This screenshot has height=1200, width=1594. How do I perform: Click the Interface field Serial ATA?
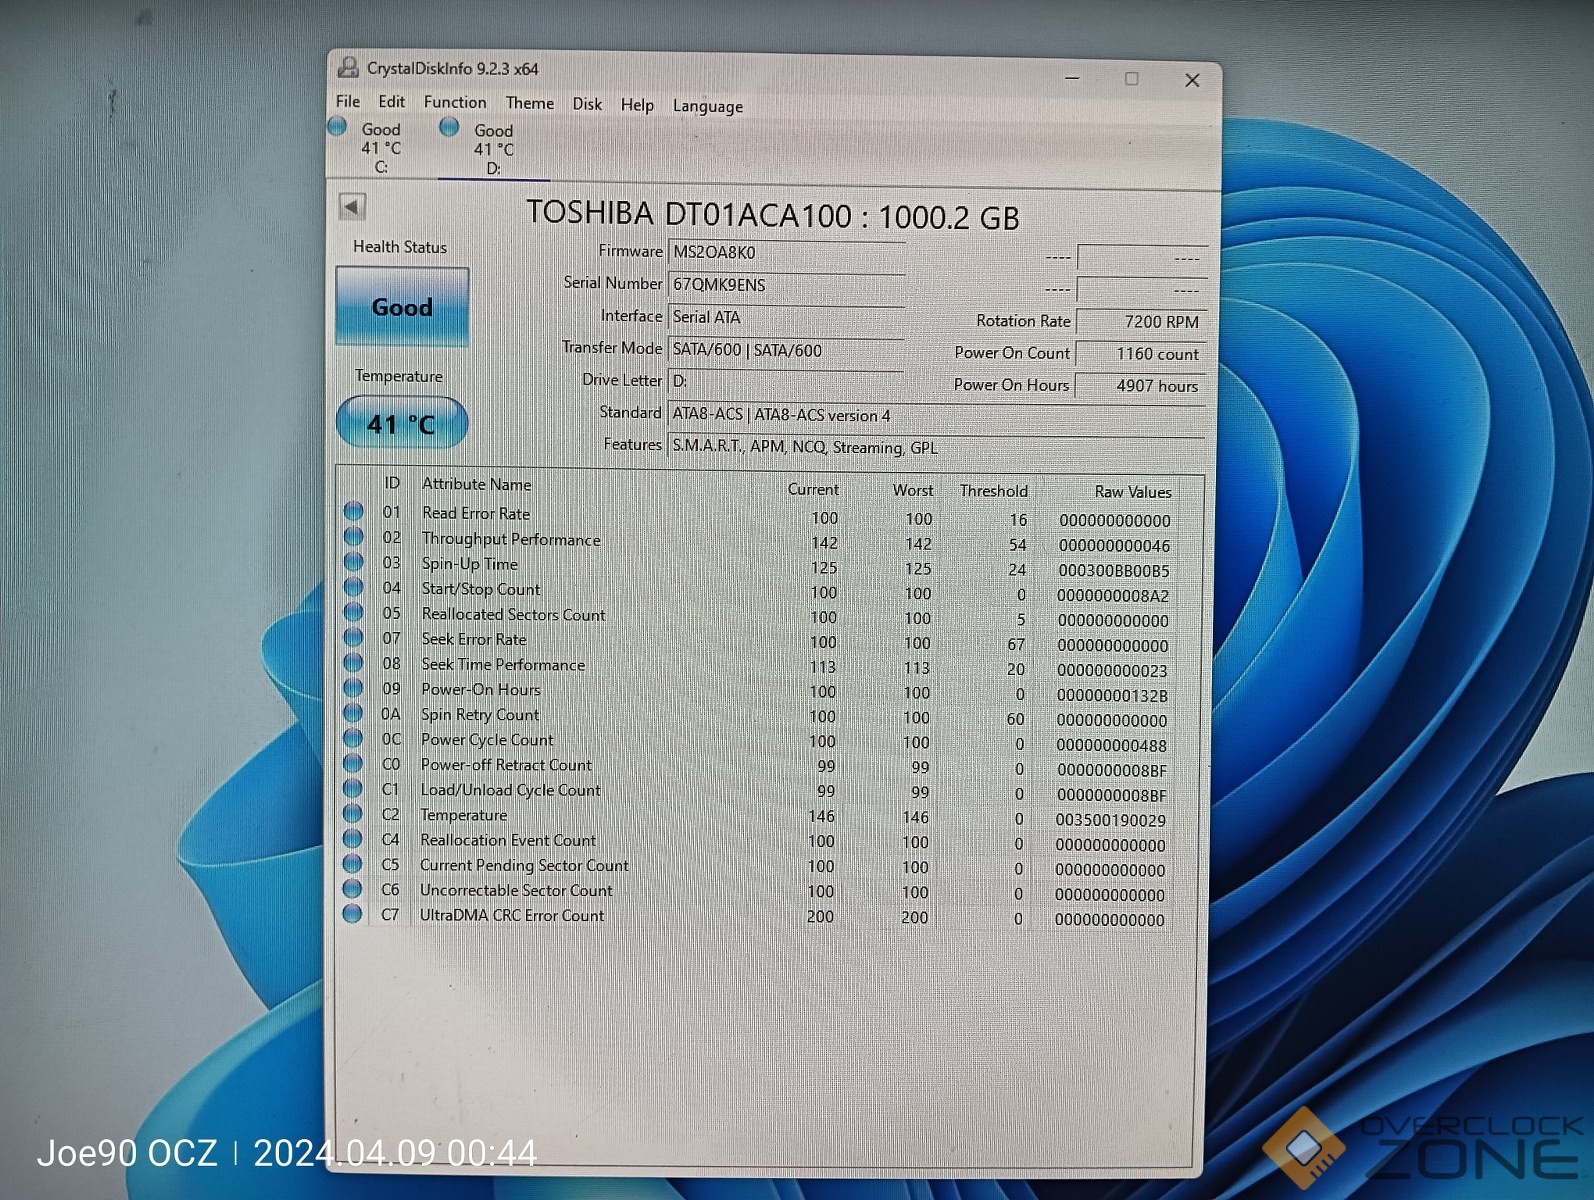point(786,317)
